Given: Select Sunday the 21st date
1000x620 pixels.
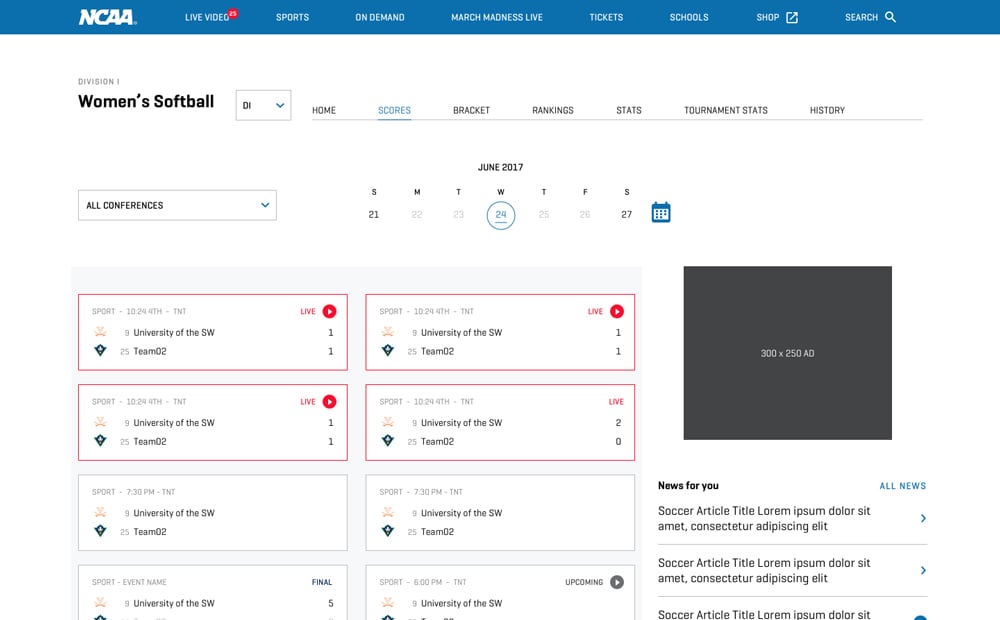Looking at the screenshot, I should [374, 214].
